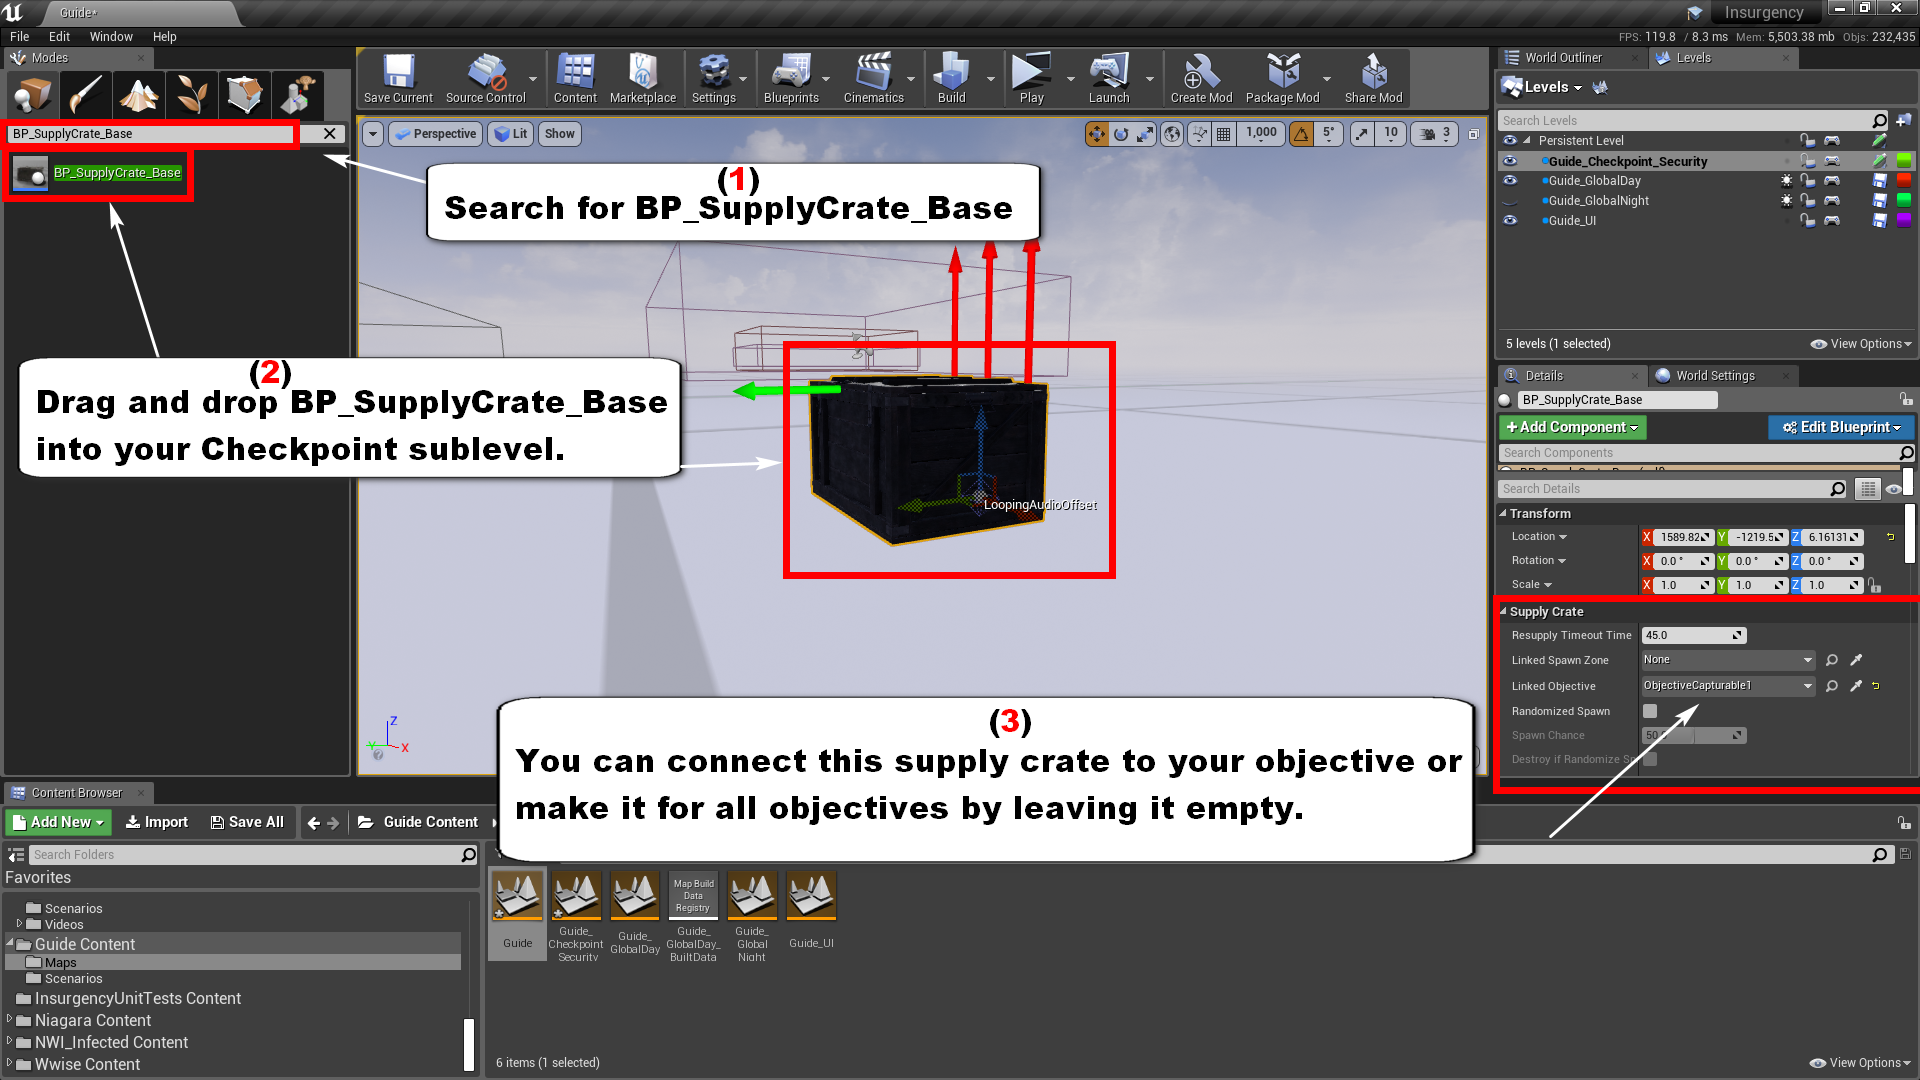Open viewport options dropdown arrow

(373, 134)
